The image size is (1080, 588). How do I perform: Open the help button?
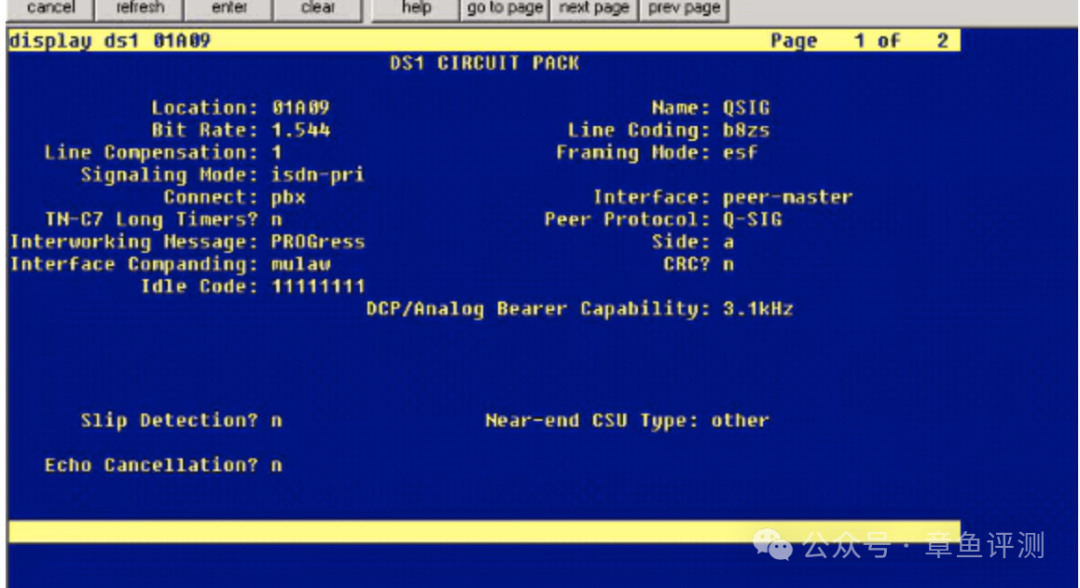(416, 9)
